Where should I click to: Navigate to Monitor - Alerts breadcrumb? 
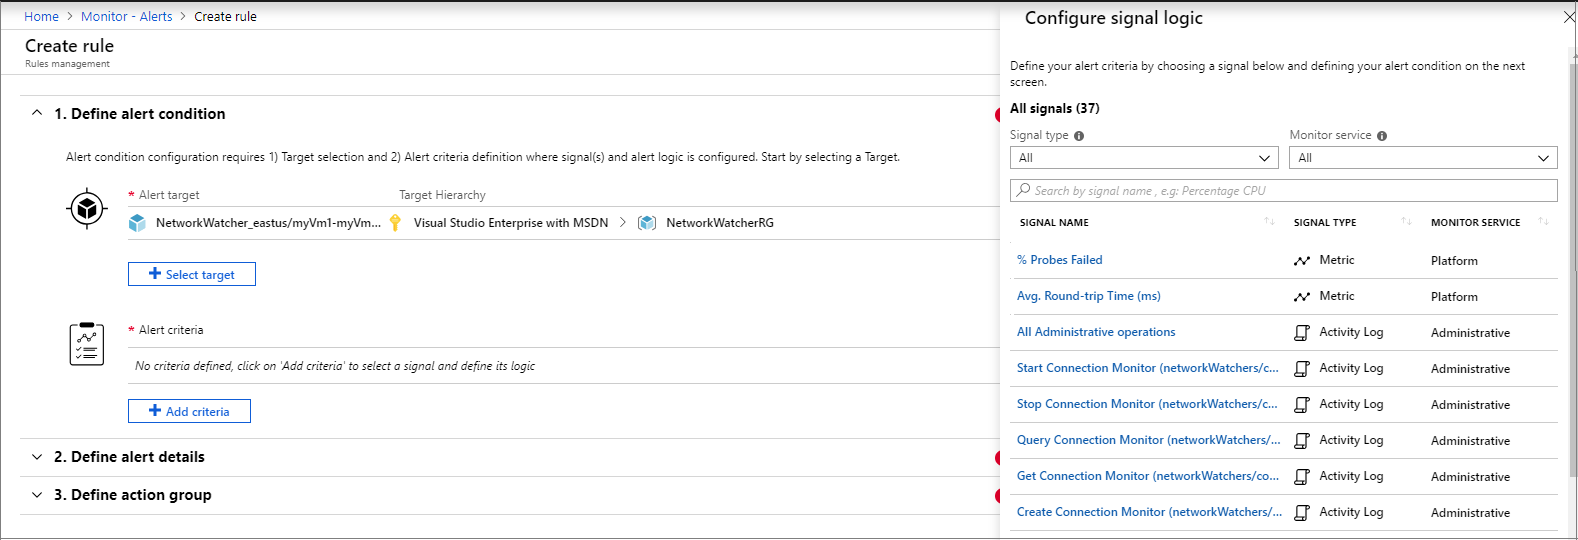pos(126,17)
